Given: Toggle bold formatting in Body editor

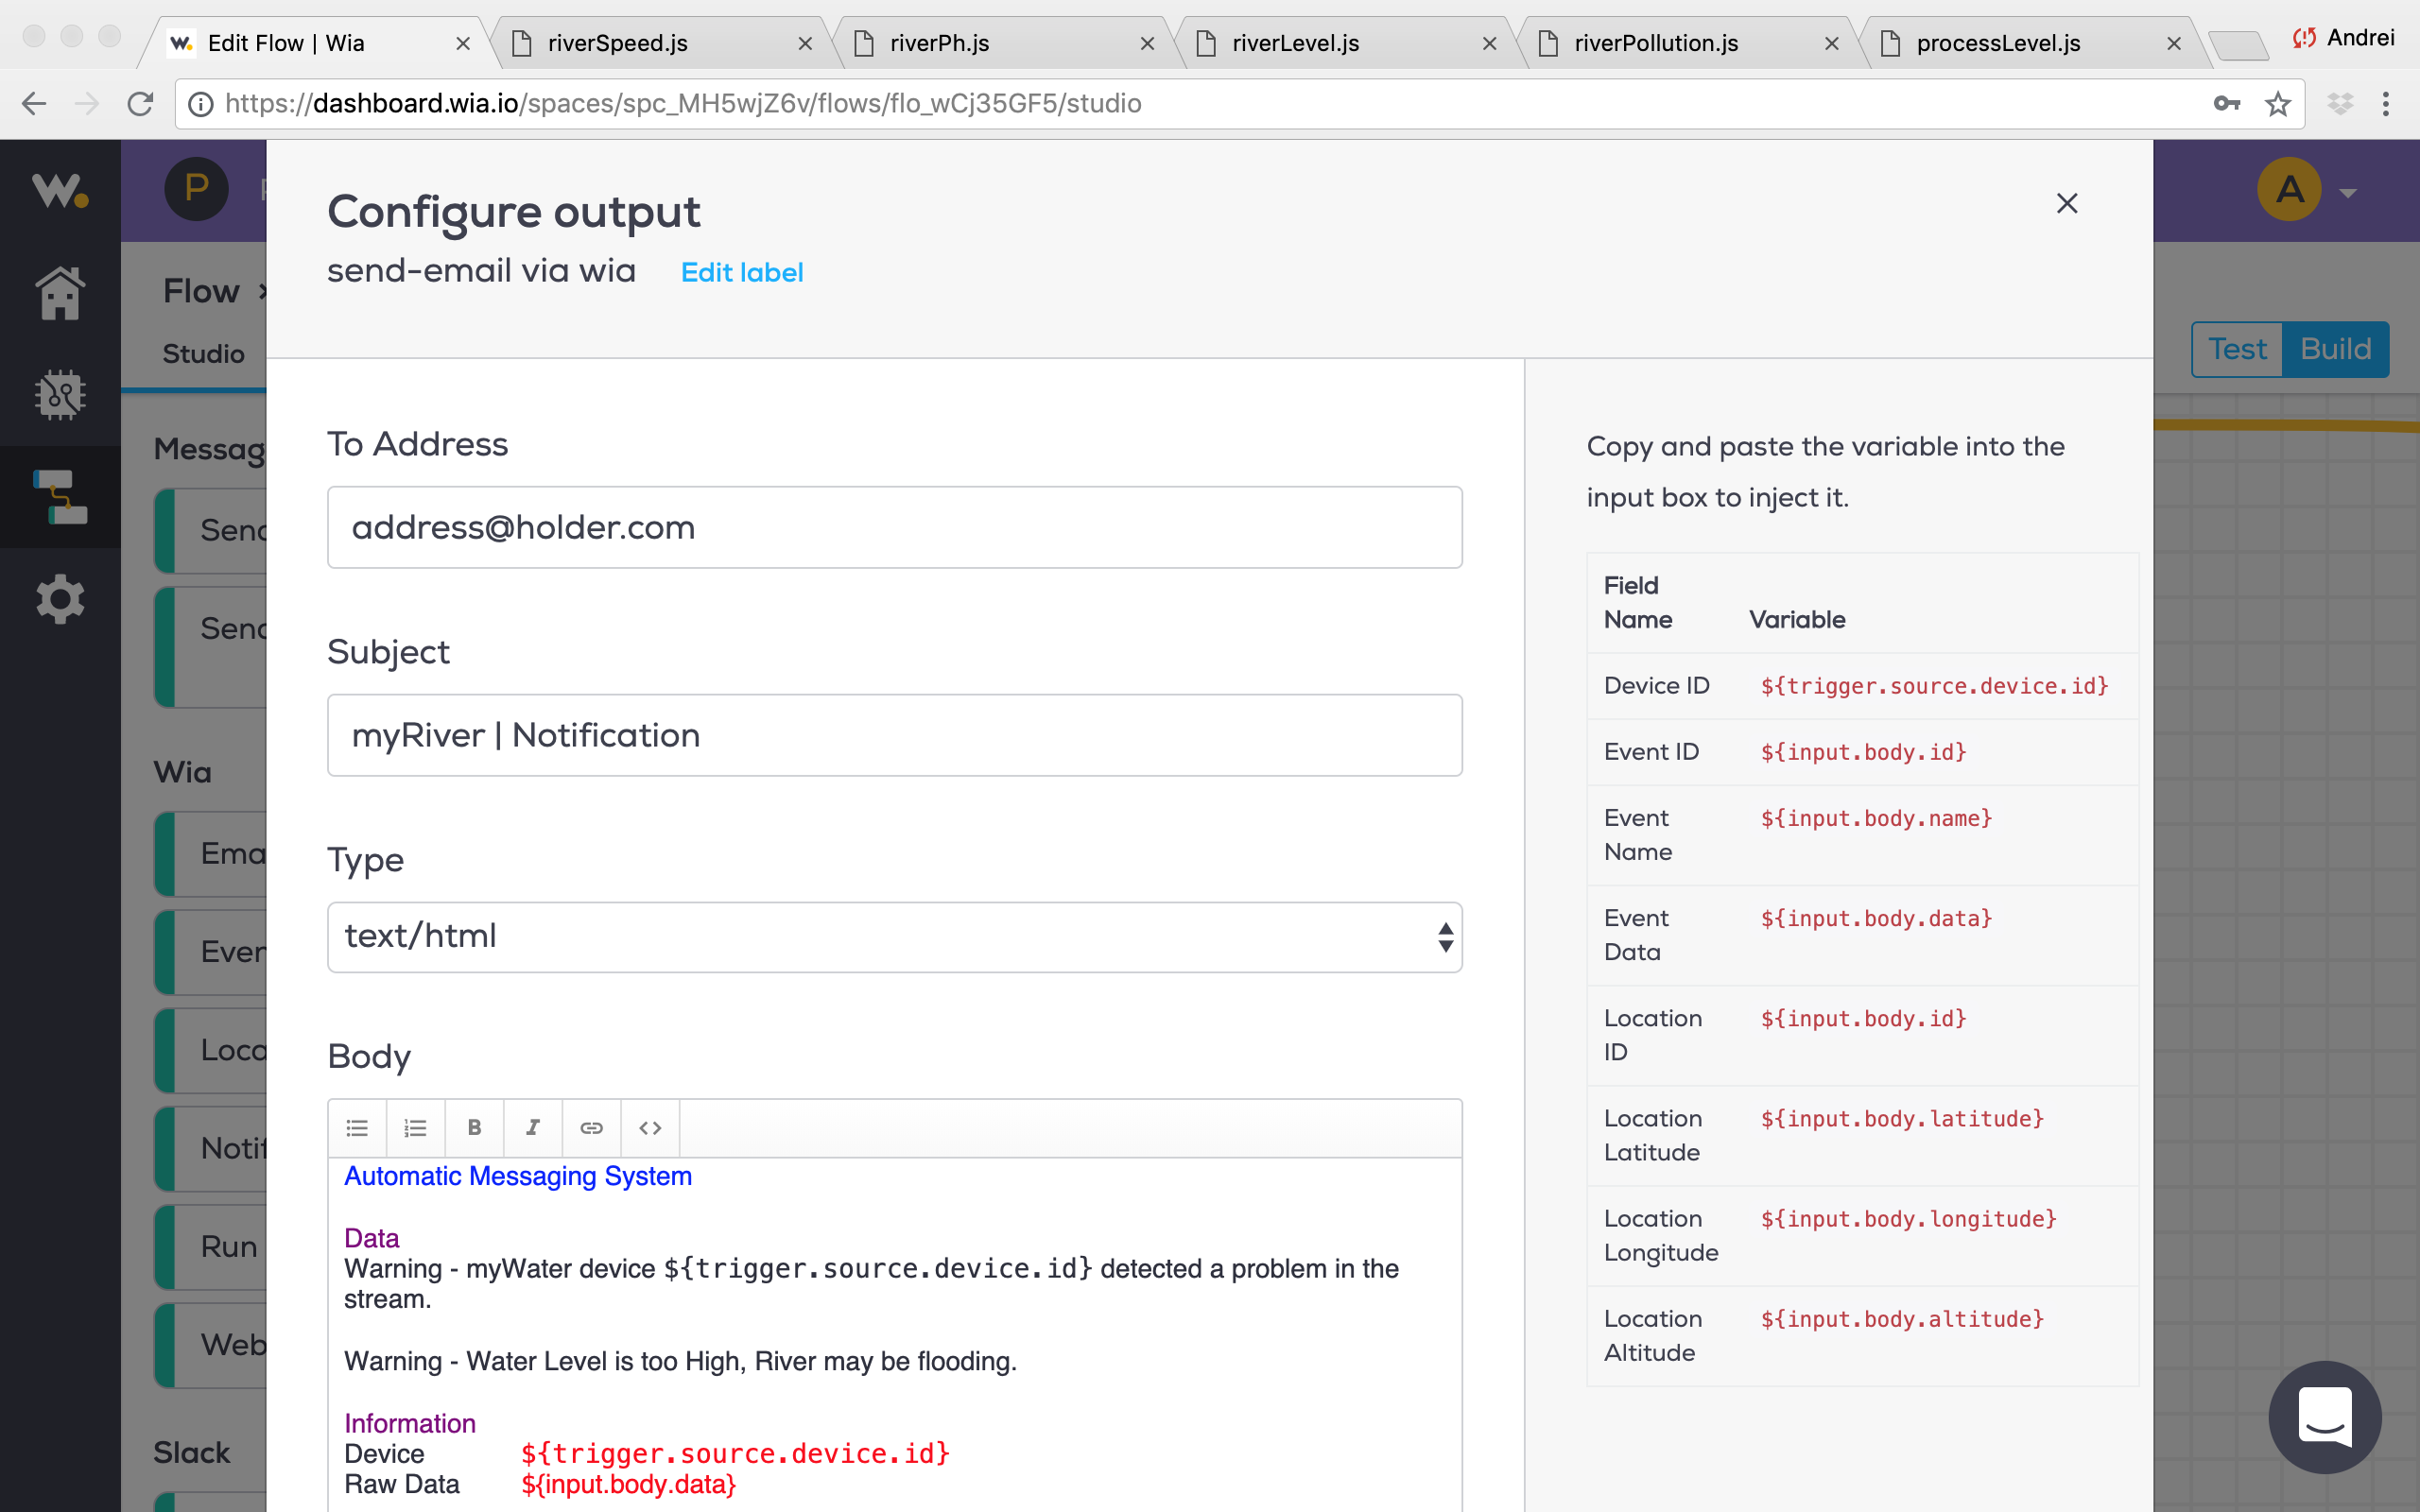Looking at the screenshot, I should (474, 1128).
